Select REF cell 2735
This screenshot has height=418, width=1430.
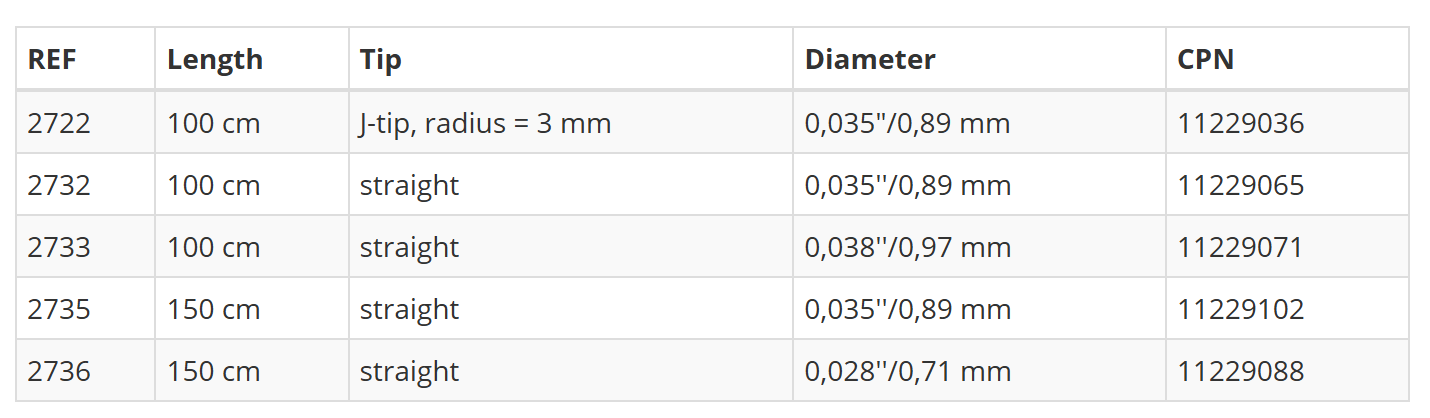coord(59,310)
